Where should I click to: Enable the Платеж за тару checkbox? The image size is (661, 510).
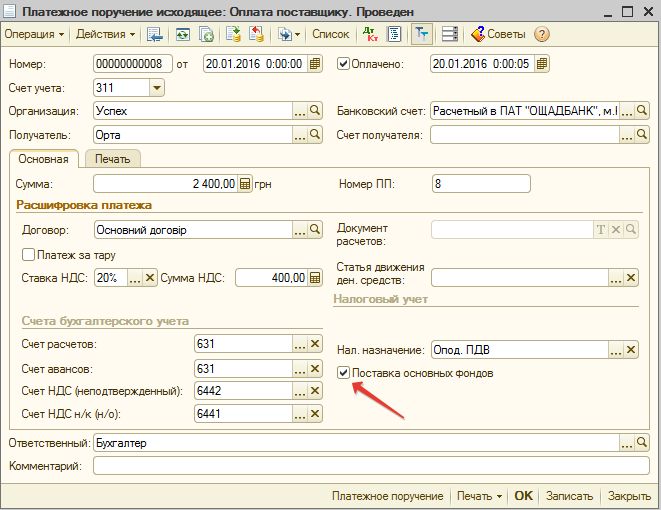coord(28,255)
